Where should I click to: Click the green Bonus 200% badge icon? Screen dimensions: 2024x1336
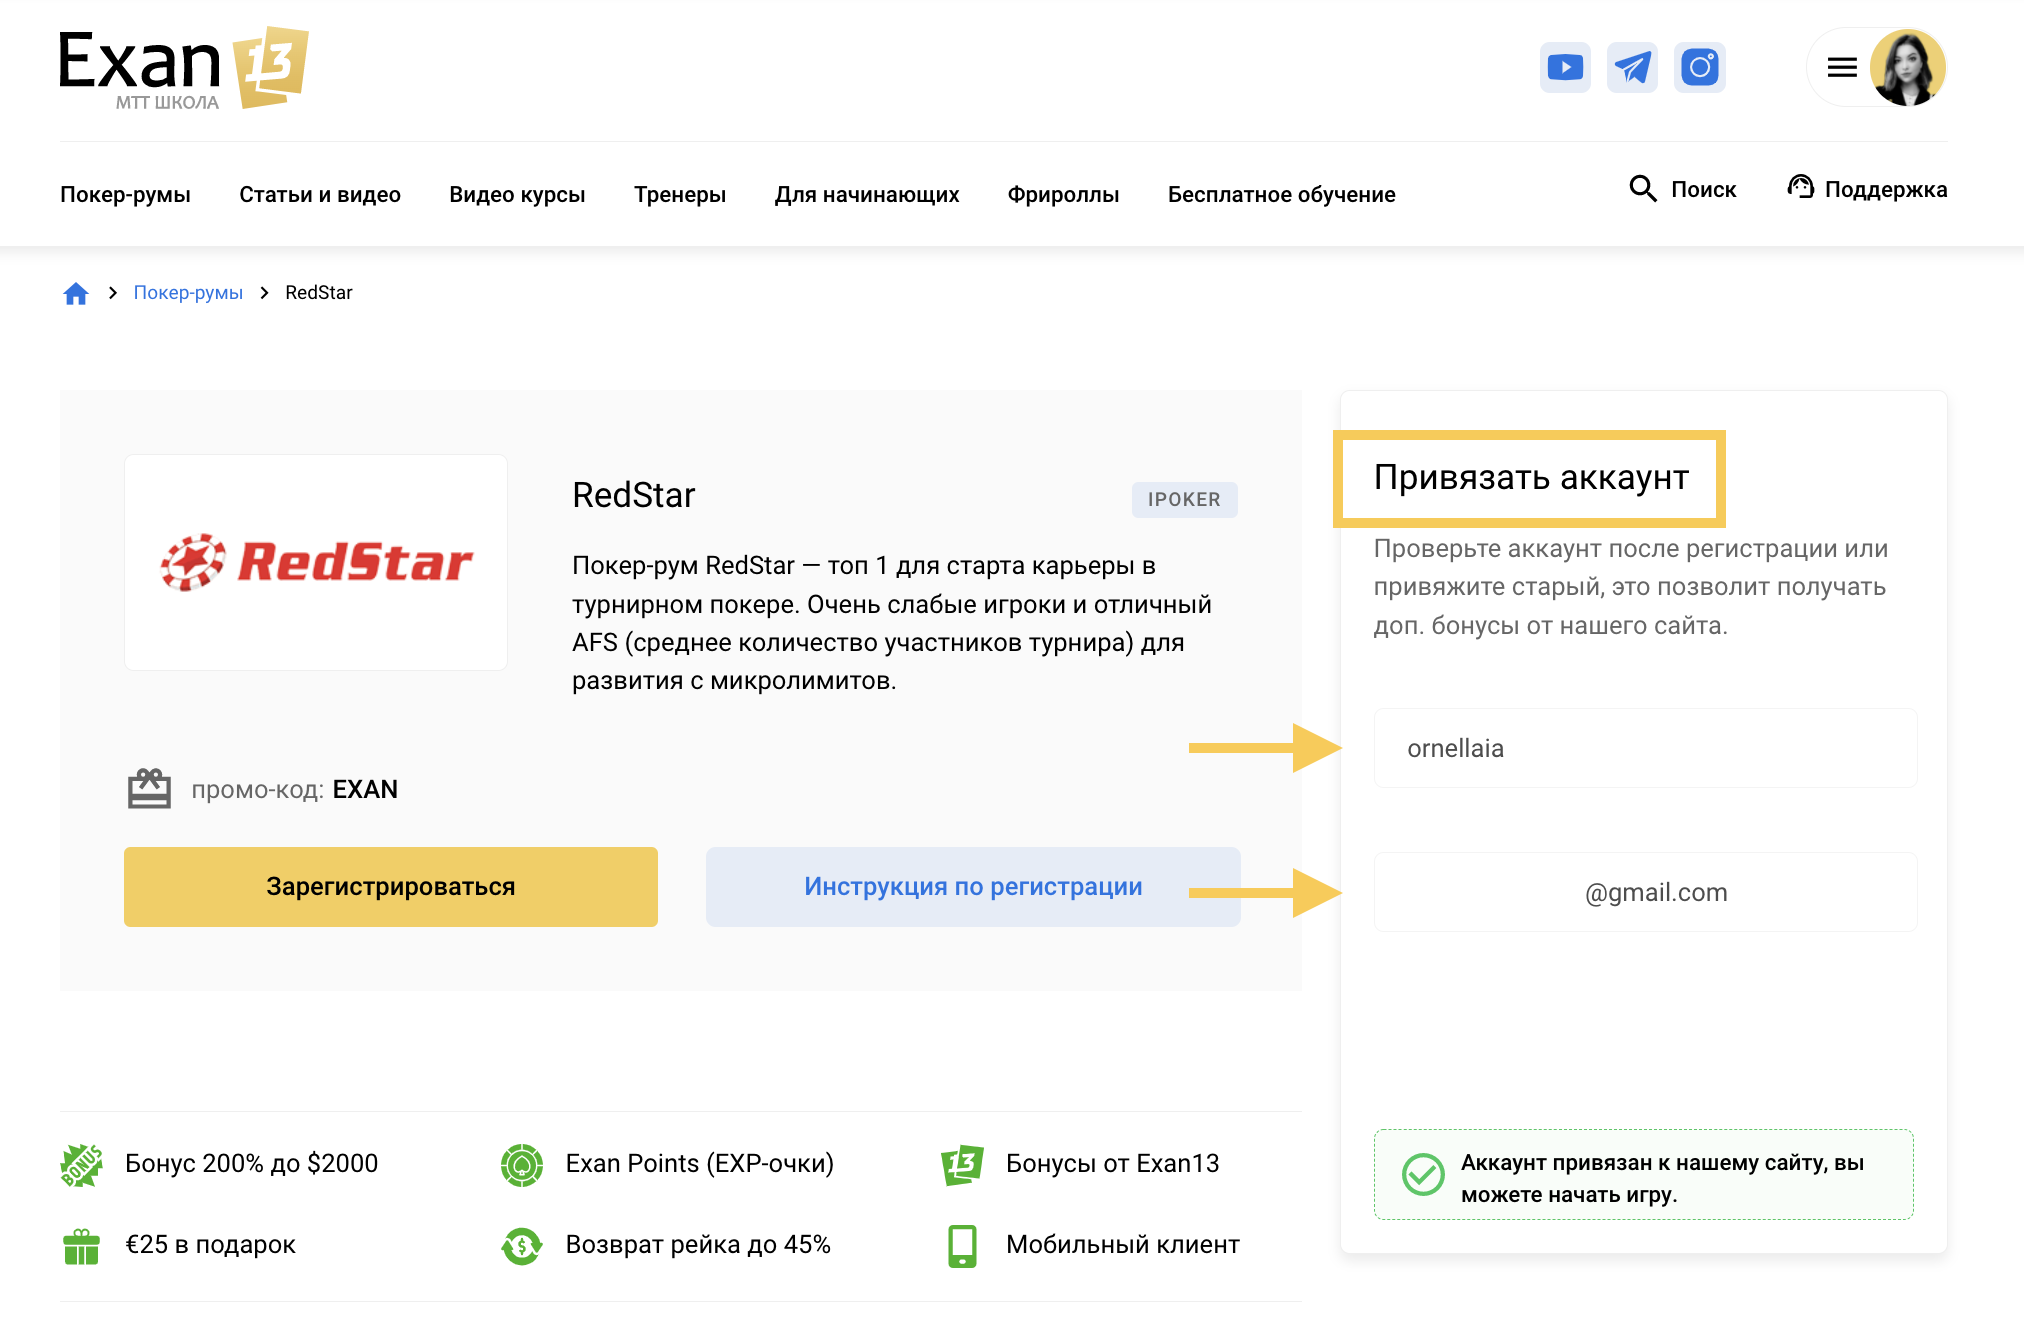[81, 1165]
